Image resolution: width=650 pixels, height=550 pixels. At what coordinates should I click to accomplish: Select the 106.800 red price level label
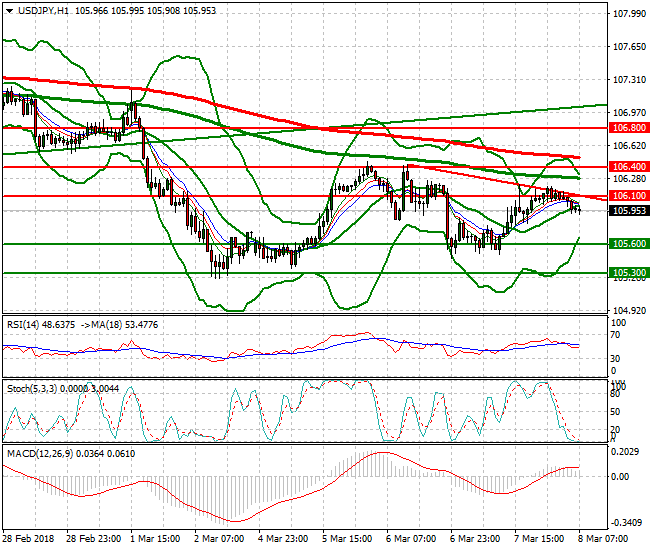point(629,128)
